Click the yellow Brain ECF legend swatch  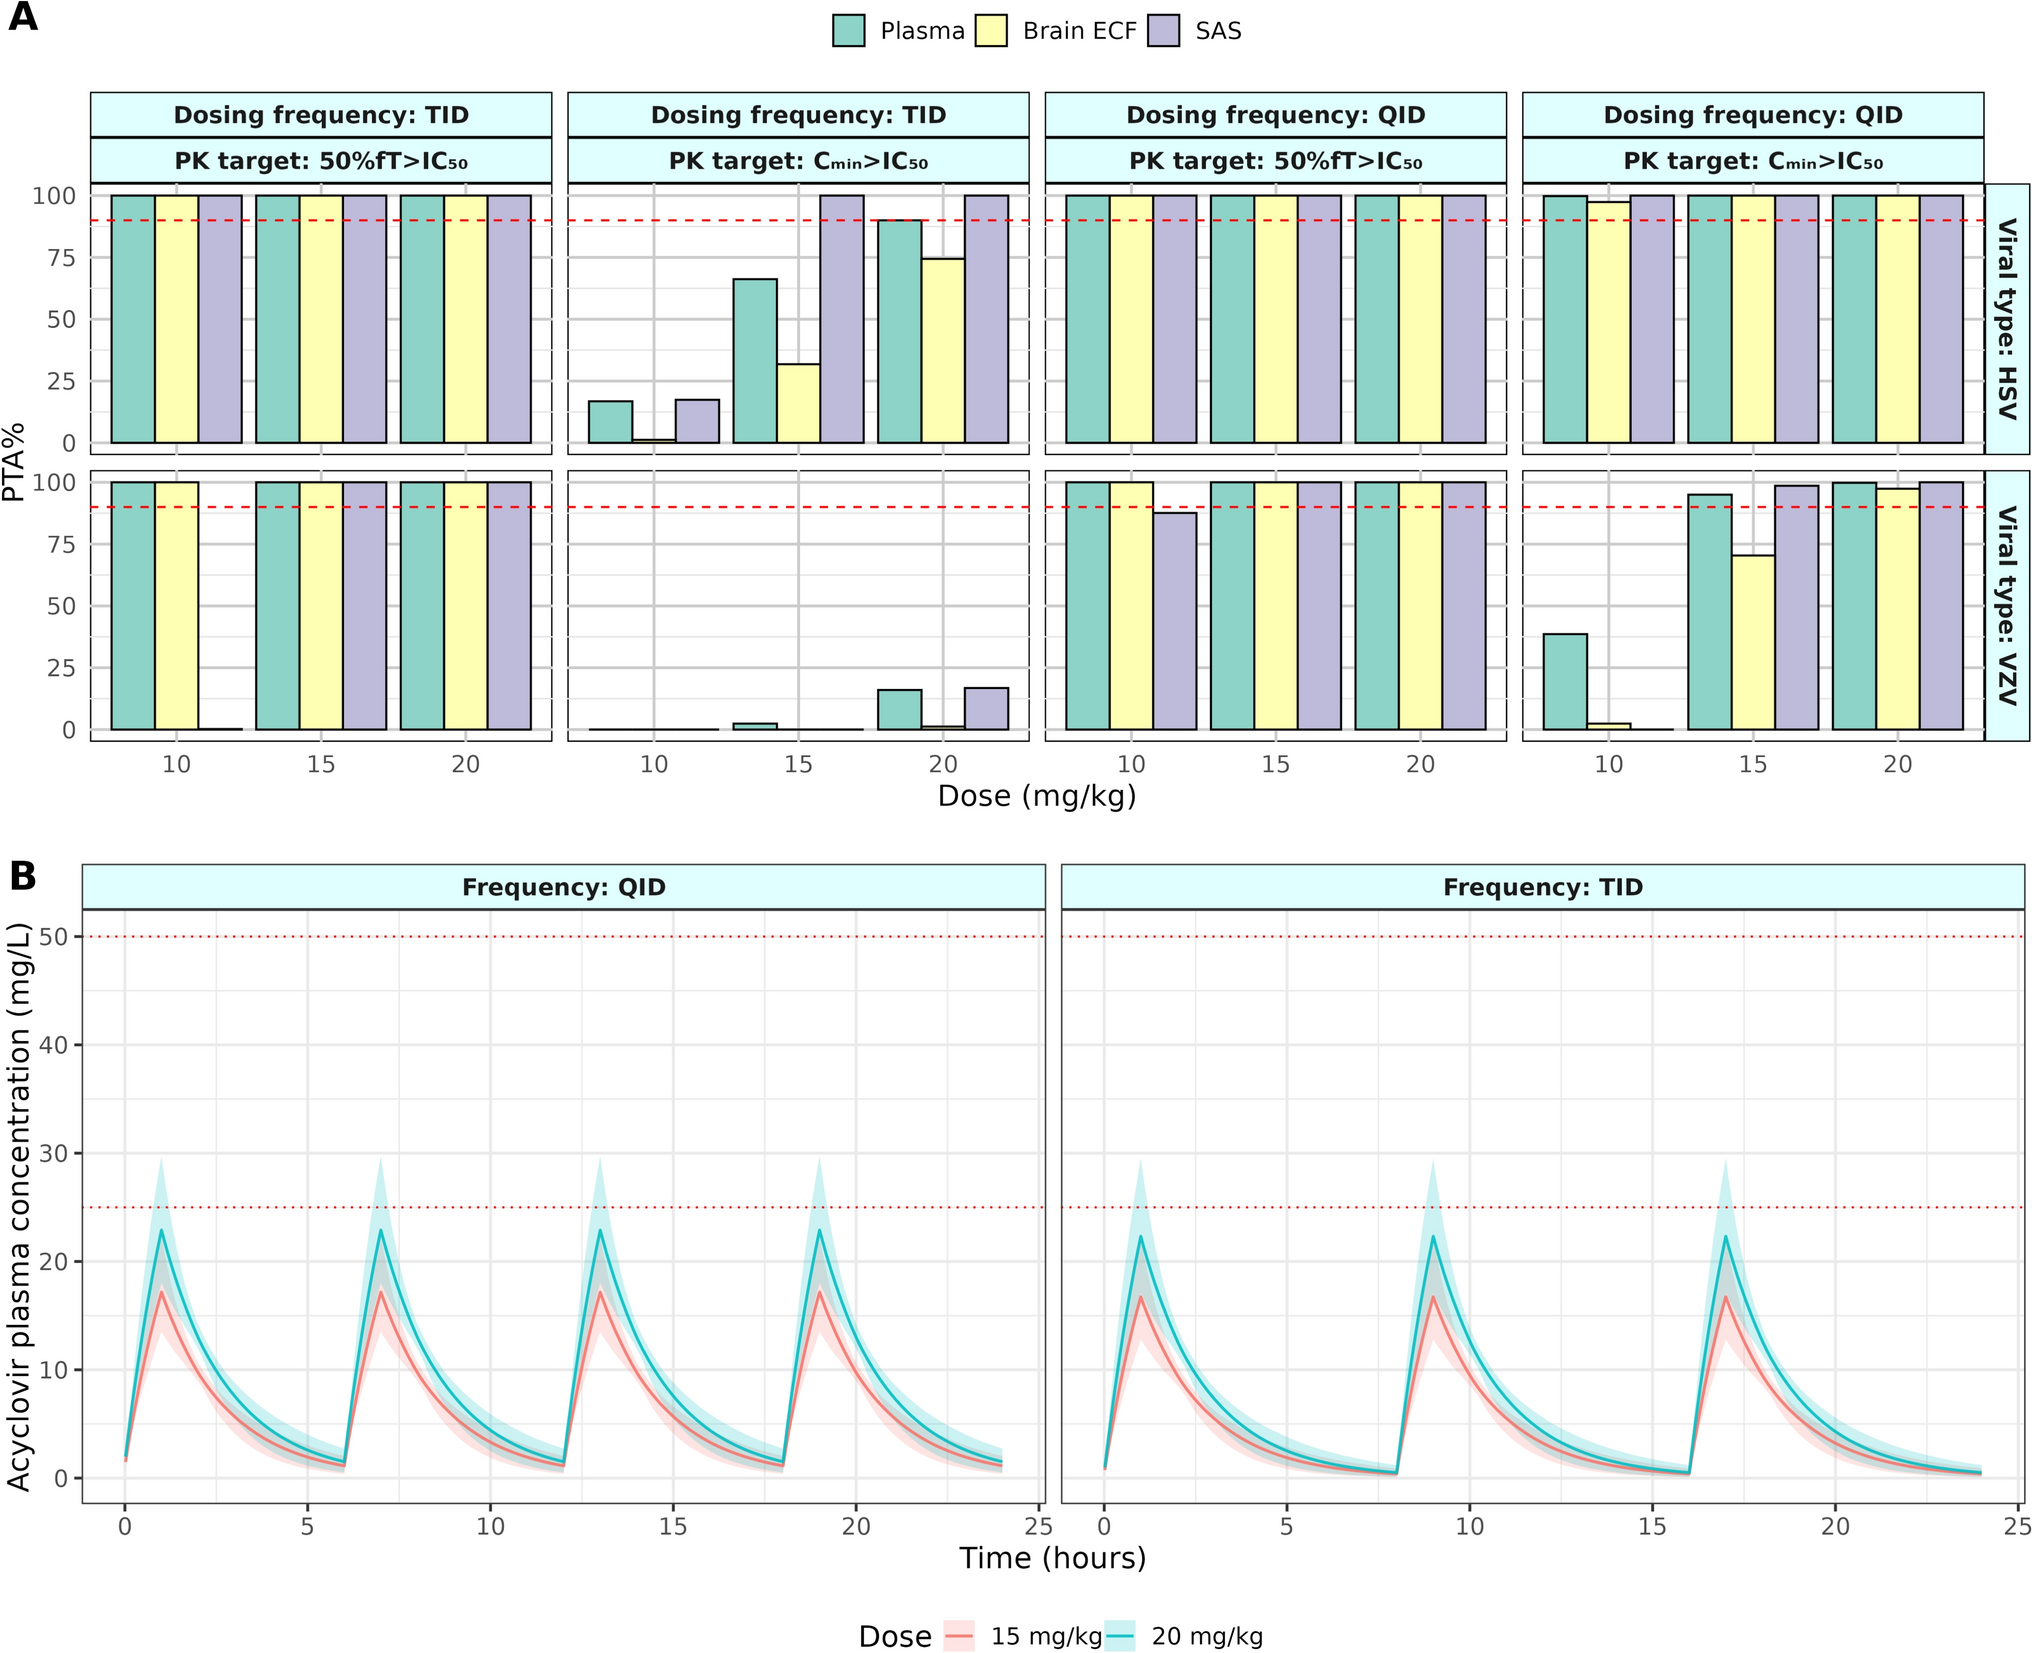coord(991,31)
